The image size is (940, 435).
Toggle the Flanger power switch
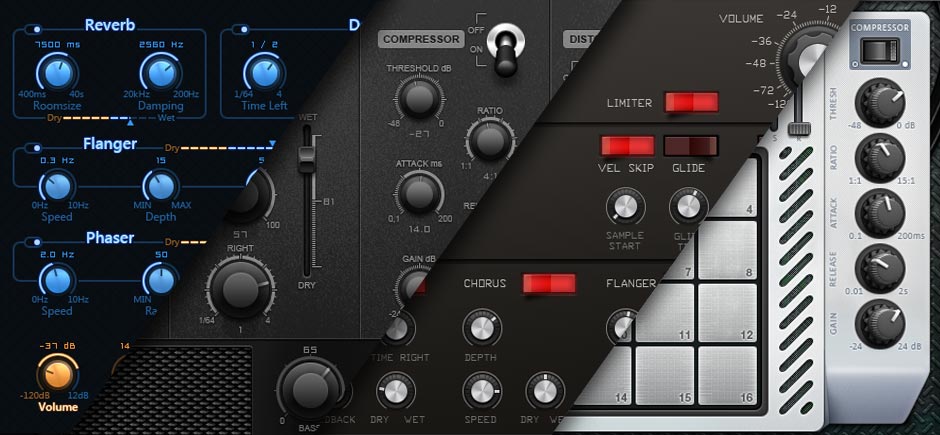click(x=35, y=147)
